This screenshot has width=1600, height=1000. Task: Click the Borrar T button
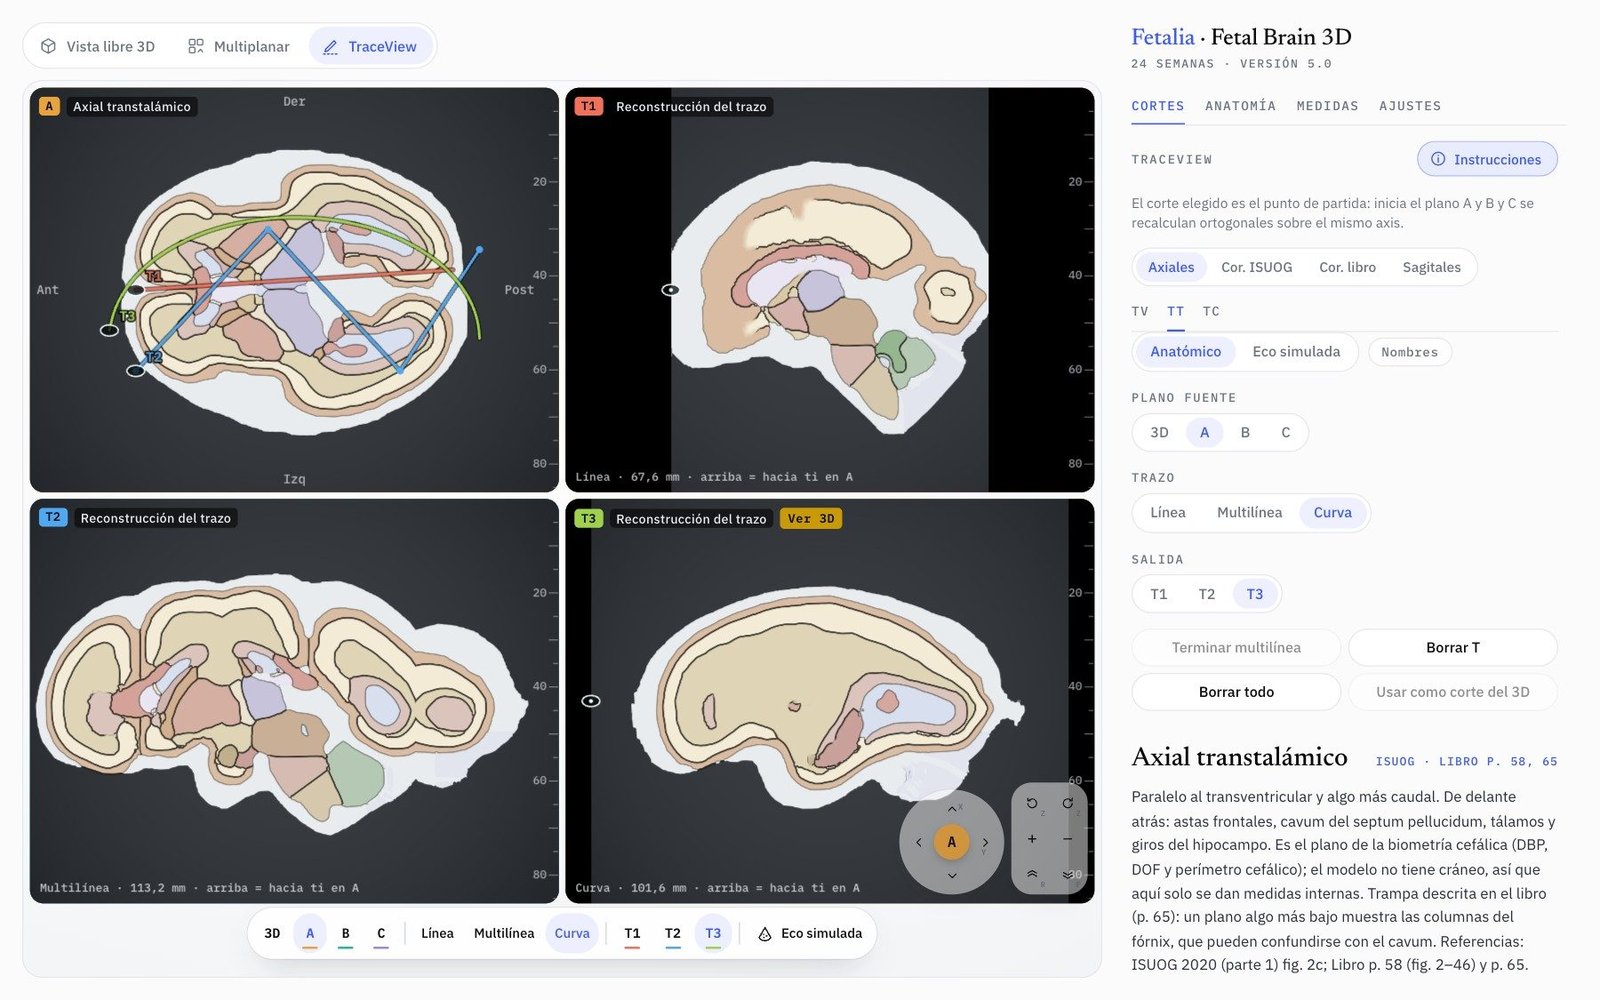[x=1452, y=647]
